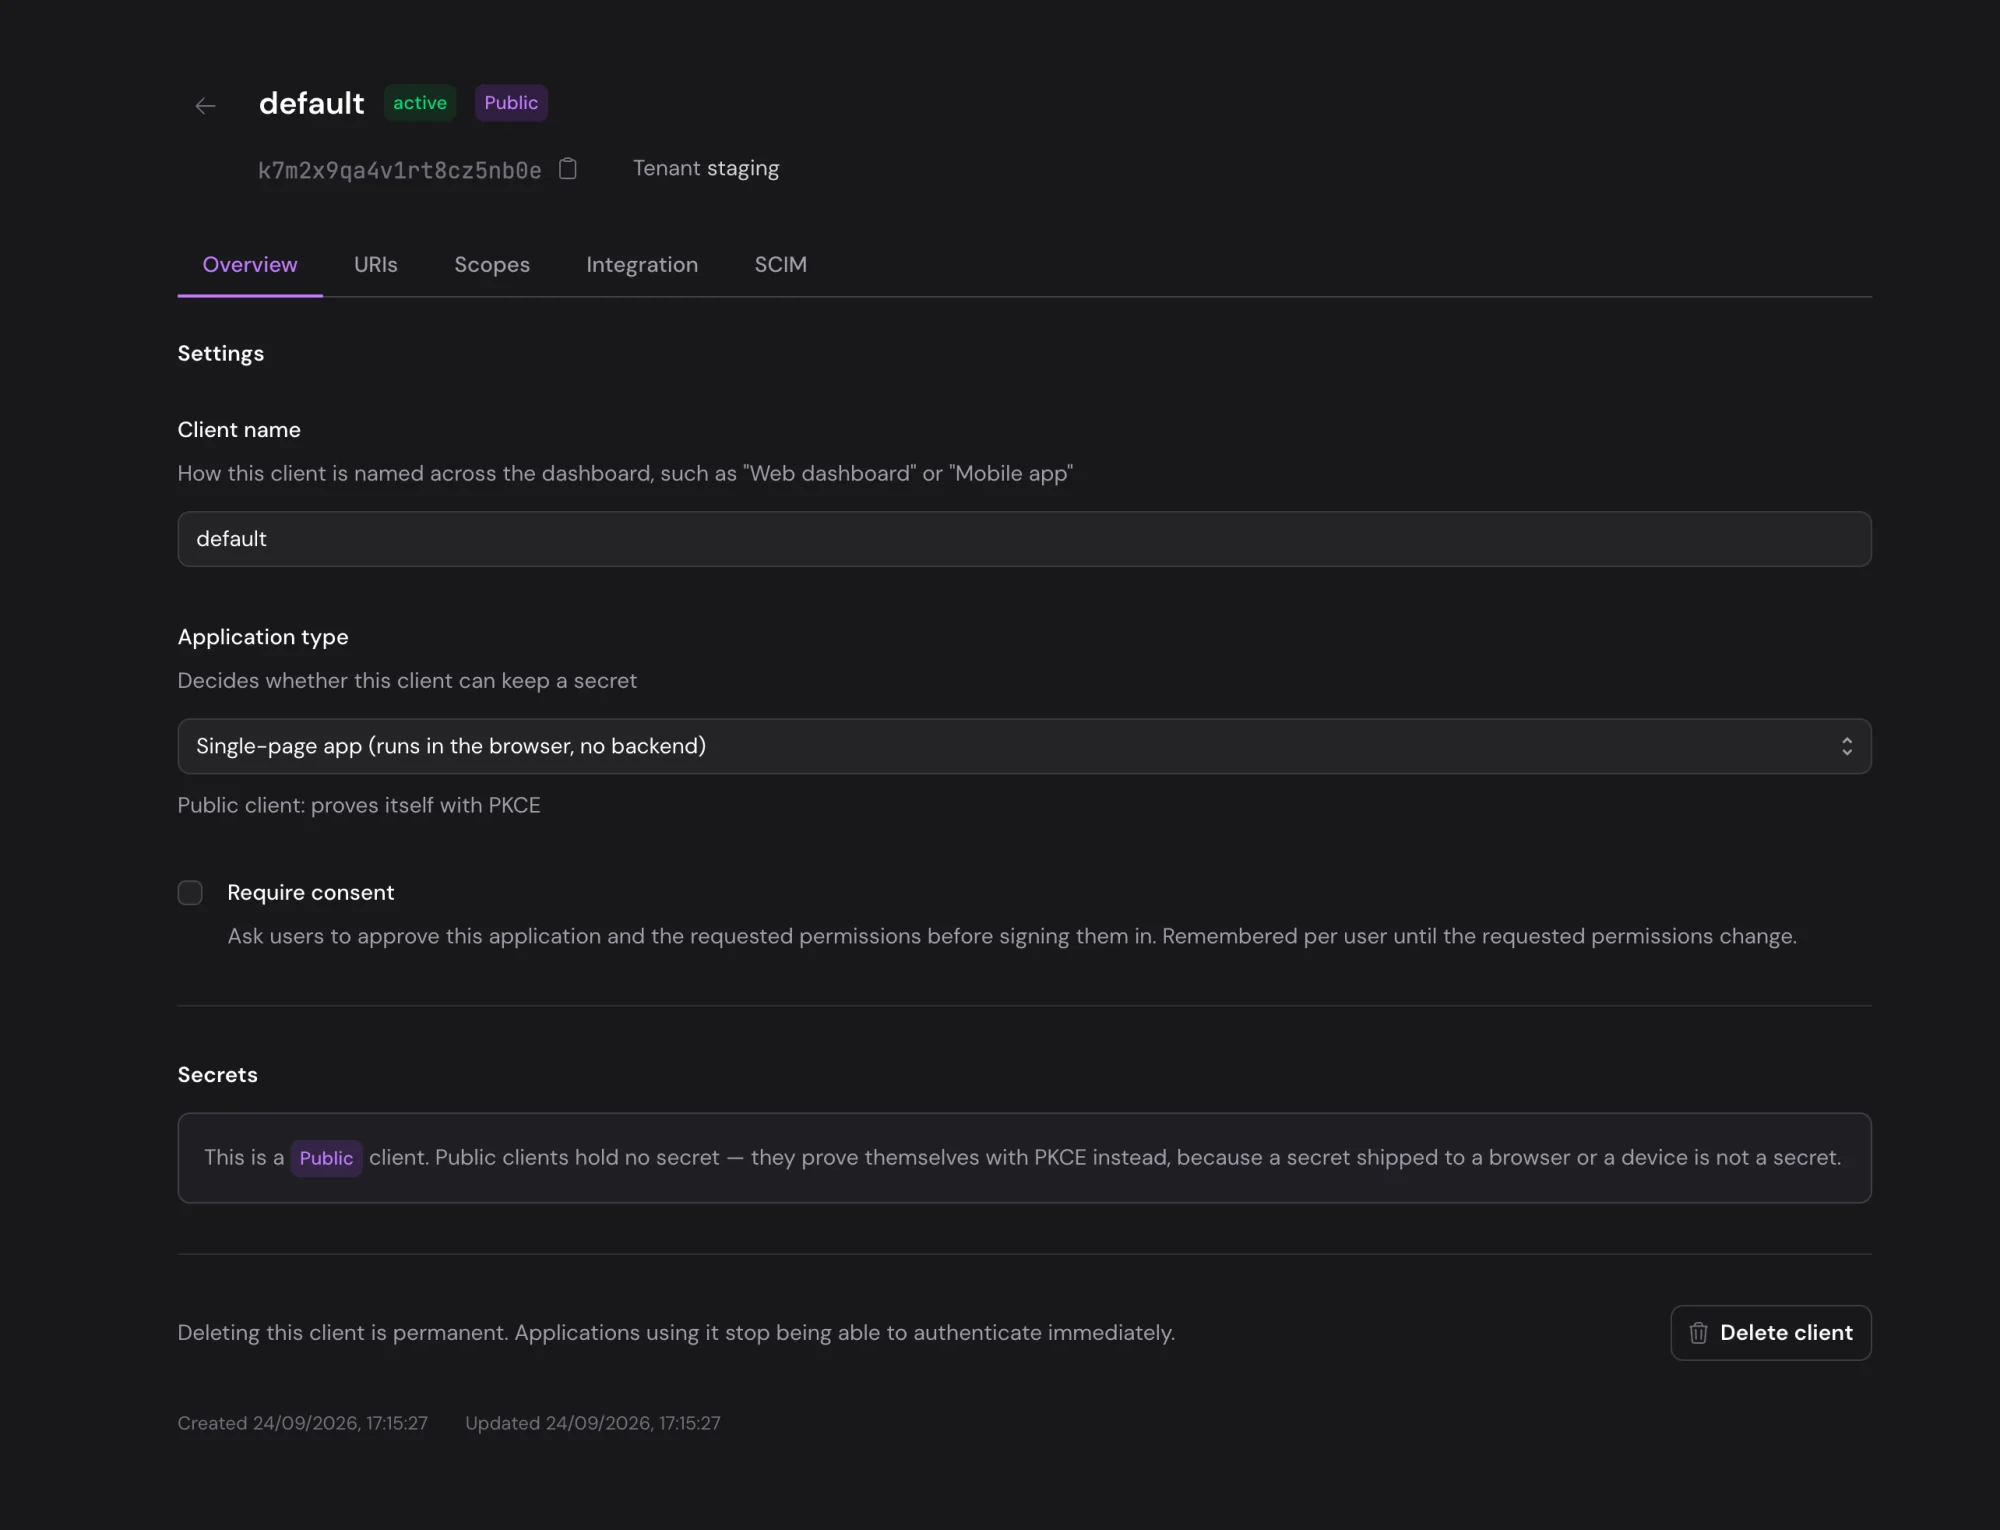Open the Overview tab
This screenshot has height=1530, width=2000.
[250, 265]
